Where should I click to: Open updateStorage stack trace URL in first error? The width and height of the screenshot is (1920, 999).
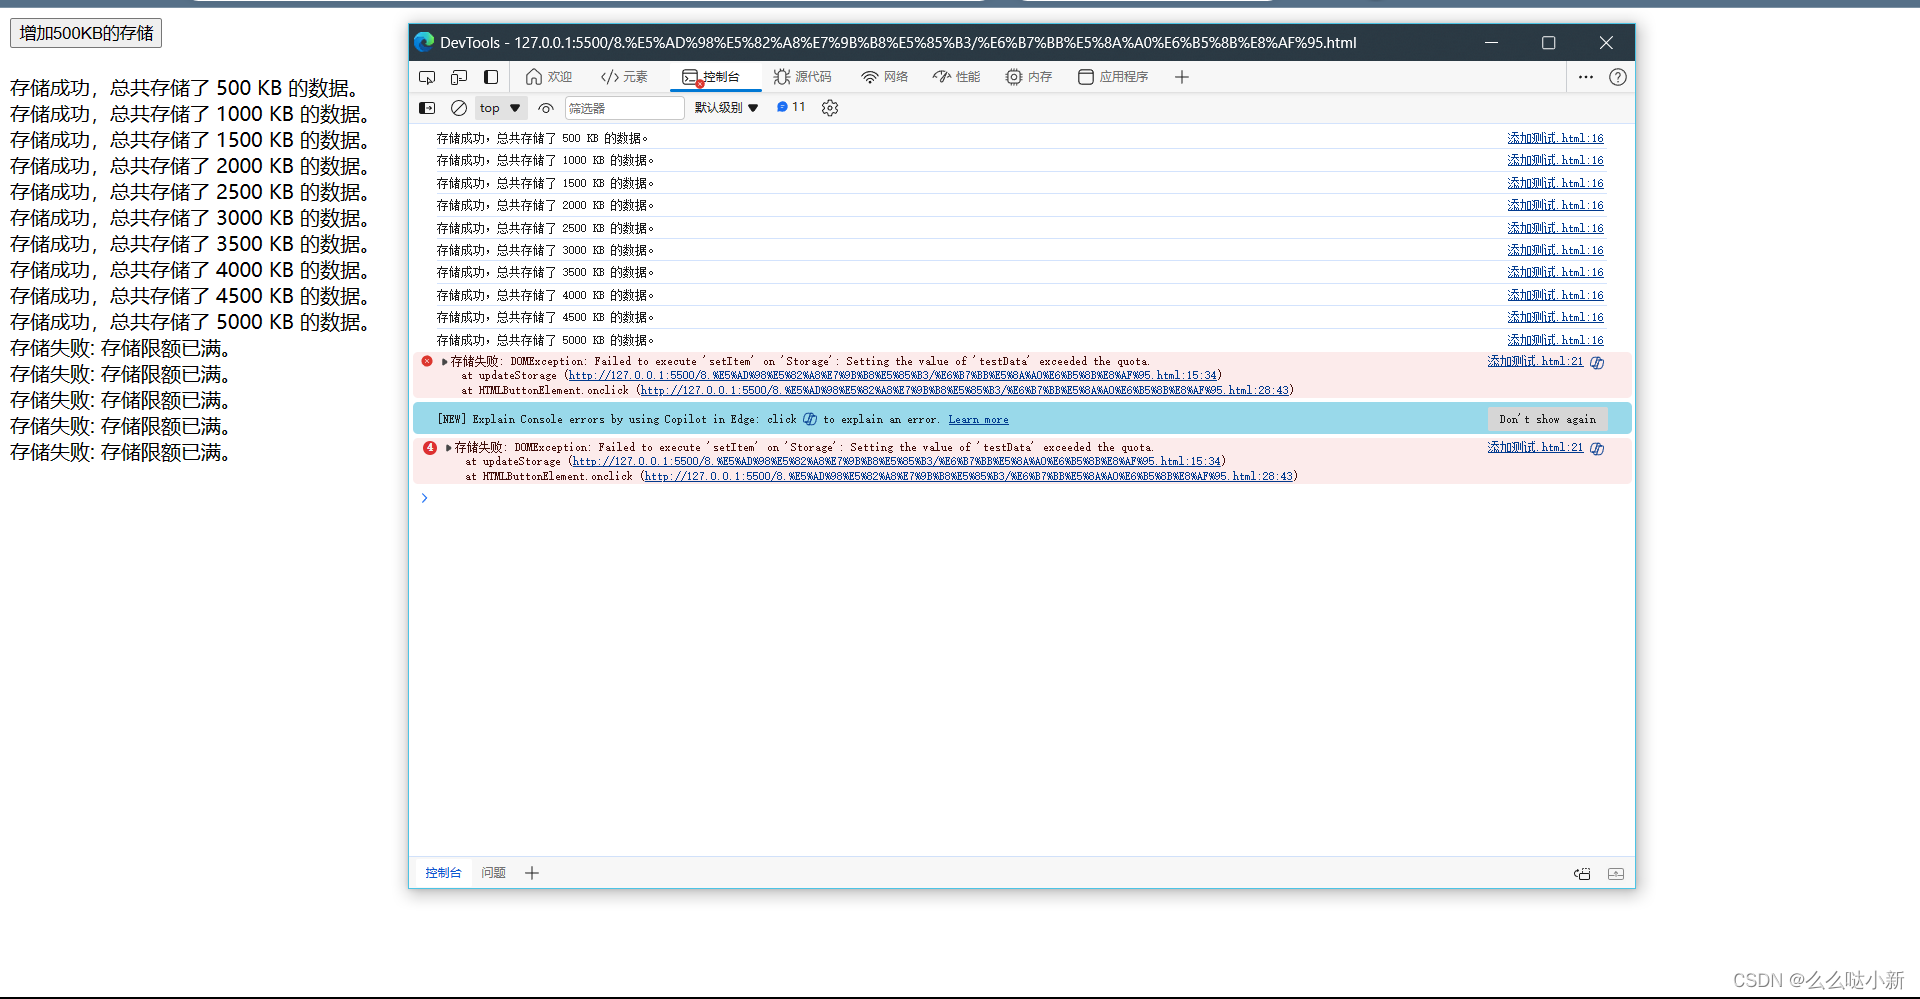coord(893,376)
